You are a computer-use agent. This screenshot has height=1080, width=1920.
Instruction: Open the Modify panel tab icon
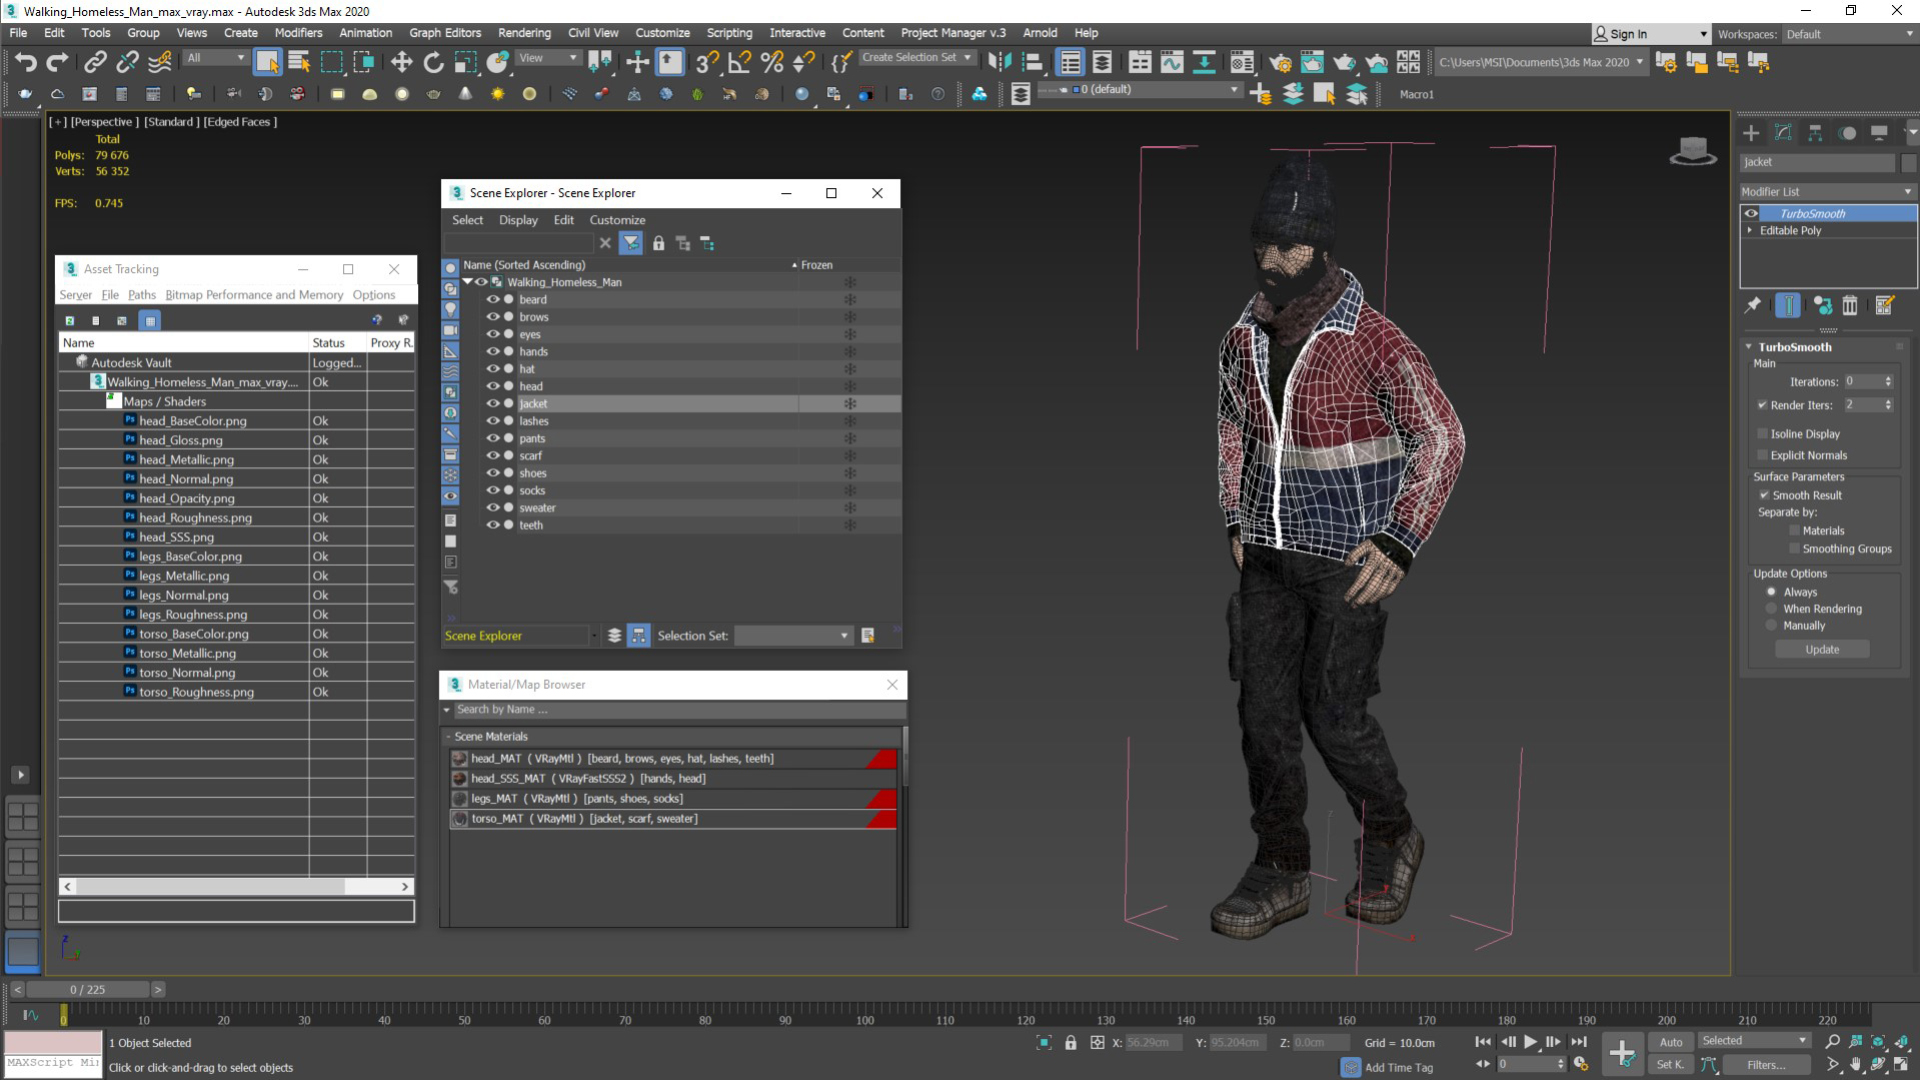1782,133
